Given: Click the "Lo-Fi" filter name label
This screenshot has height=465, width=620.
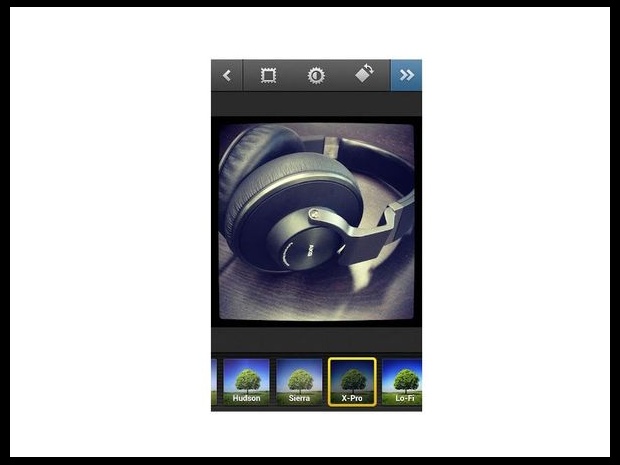Looking at the screenshot, I should 404,398.
